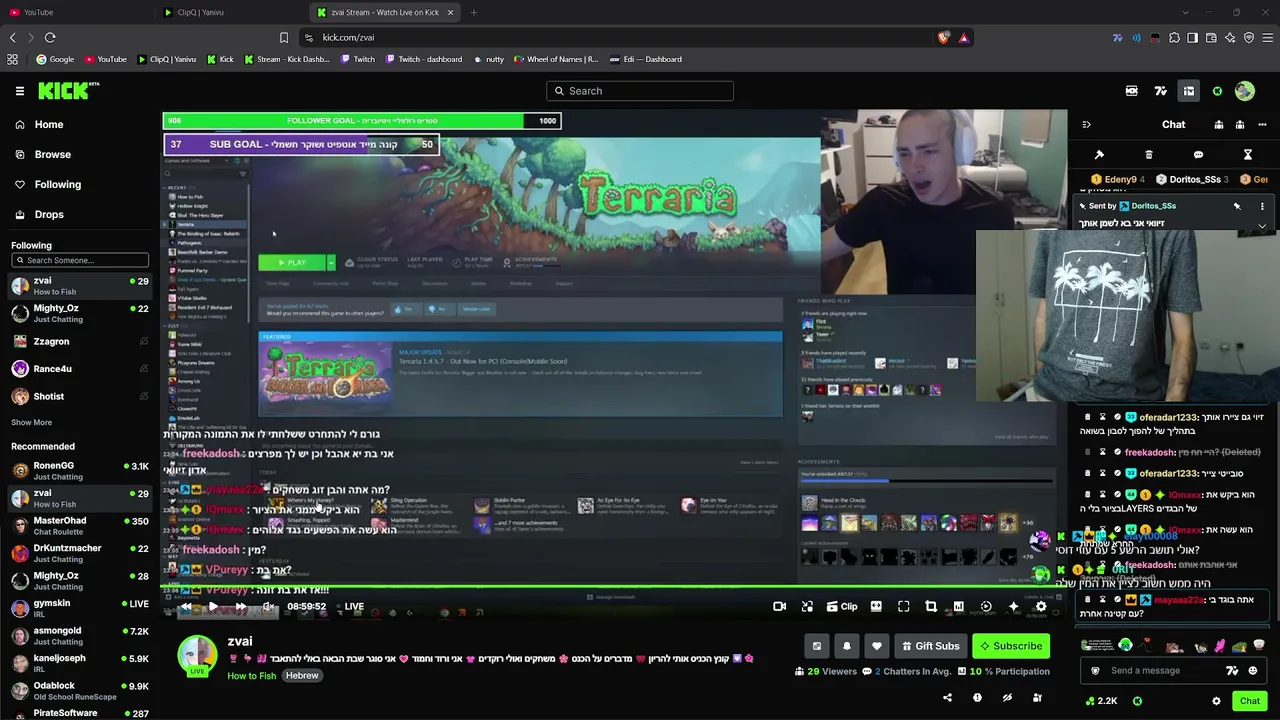Play the stream video
The height and width of the screenshot is (720, 1280).
[x=212, y=606]
